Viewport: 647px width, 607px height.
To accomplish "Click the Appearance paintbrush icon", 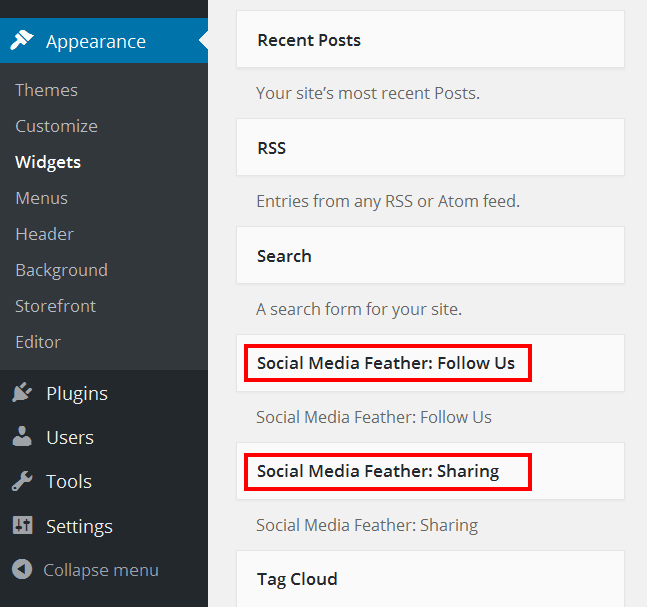I will 21,41.
